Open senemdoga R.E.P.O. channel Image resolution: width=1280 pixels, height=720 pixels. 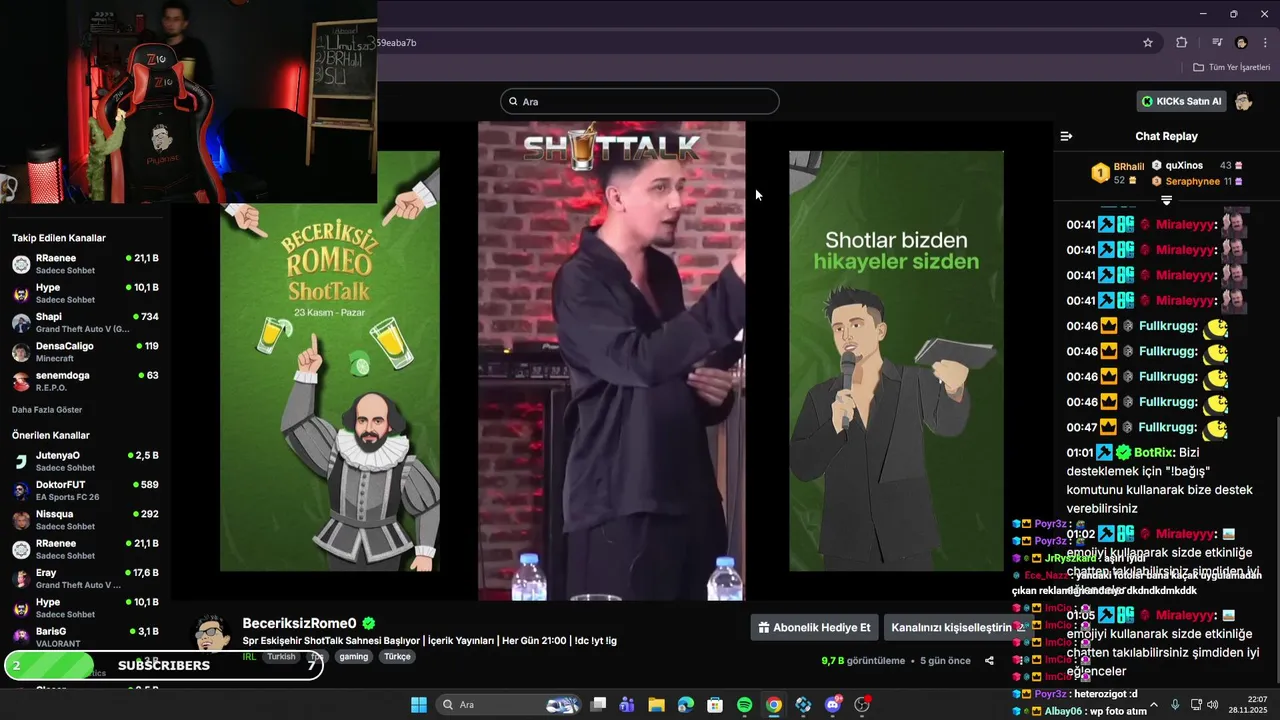tap(85, 380)
